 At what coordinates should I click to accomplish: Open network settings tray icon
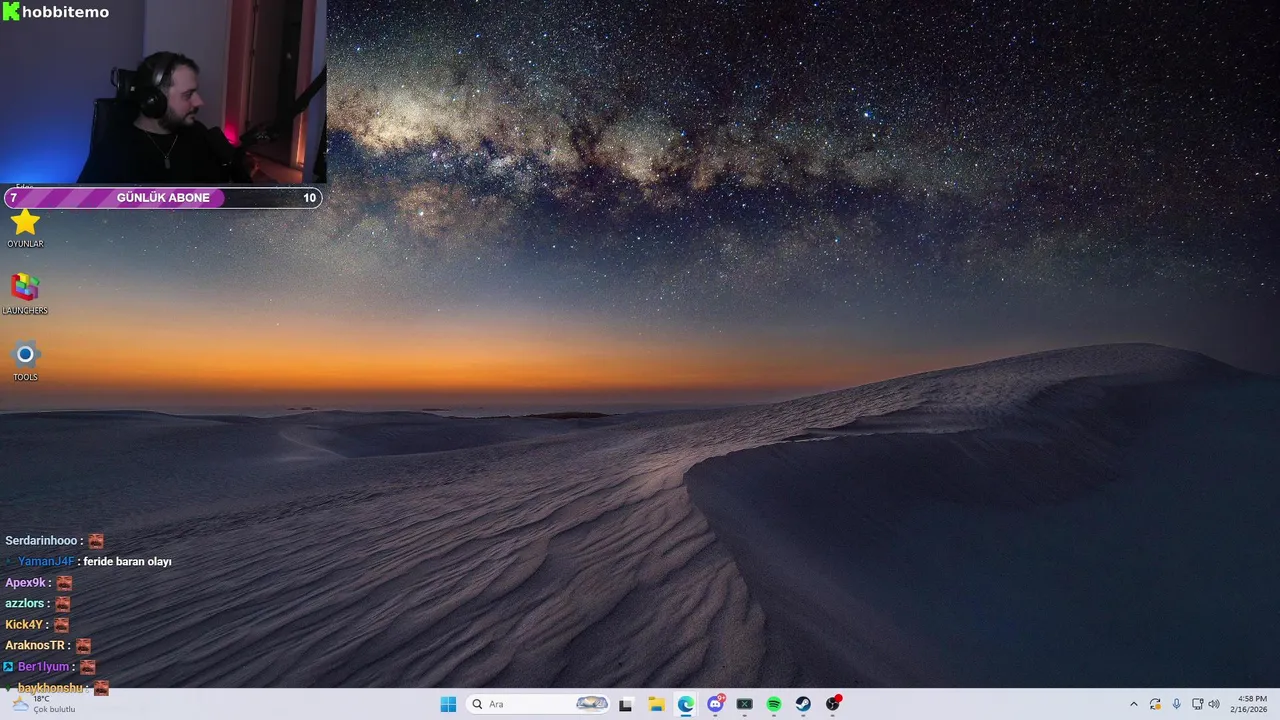point(1198,704)
